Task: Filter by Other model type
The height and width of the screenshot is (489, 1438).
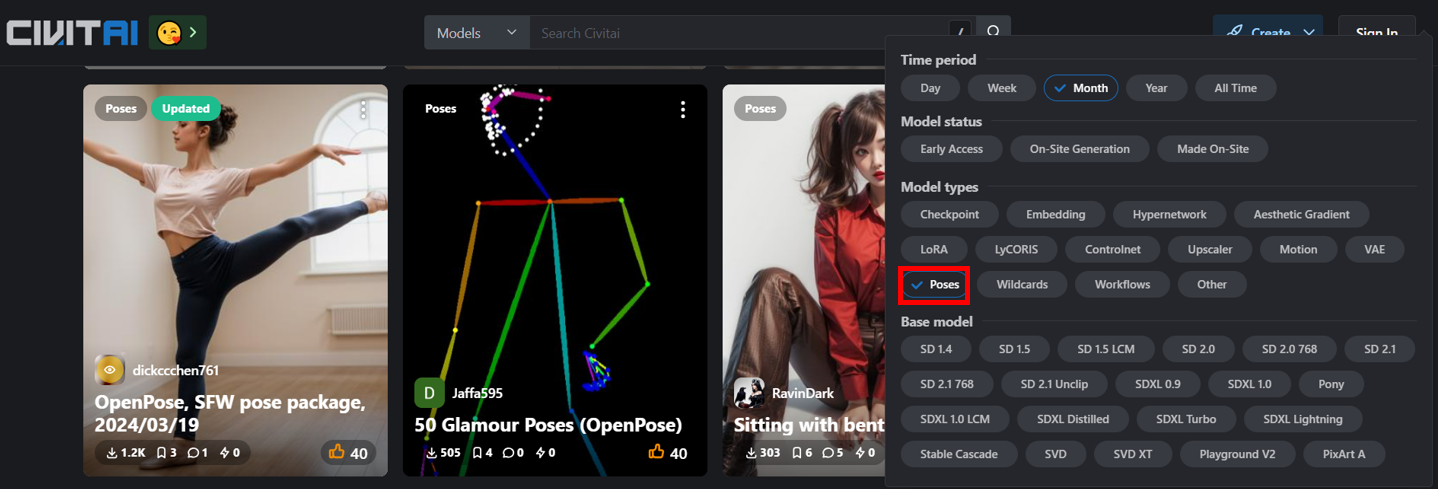Action: [x=1211, y=285]
